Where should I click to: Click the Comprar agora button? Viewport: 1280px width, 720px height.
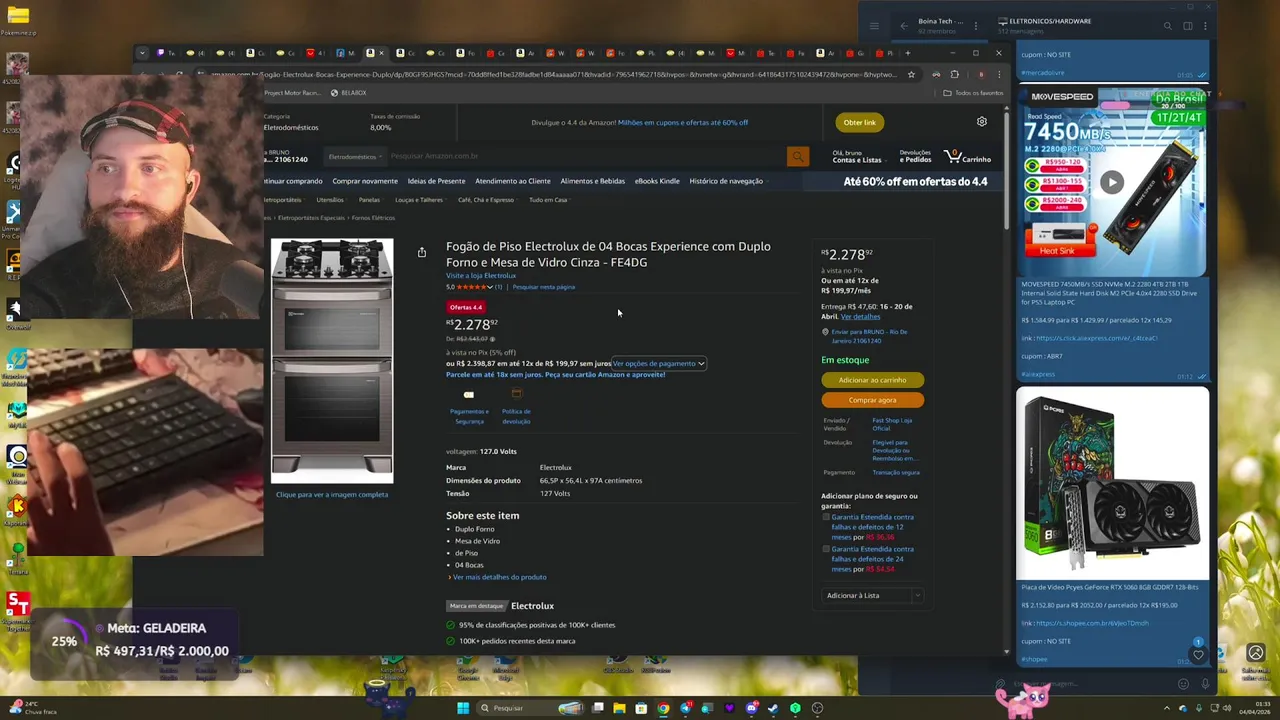872,400
